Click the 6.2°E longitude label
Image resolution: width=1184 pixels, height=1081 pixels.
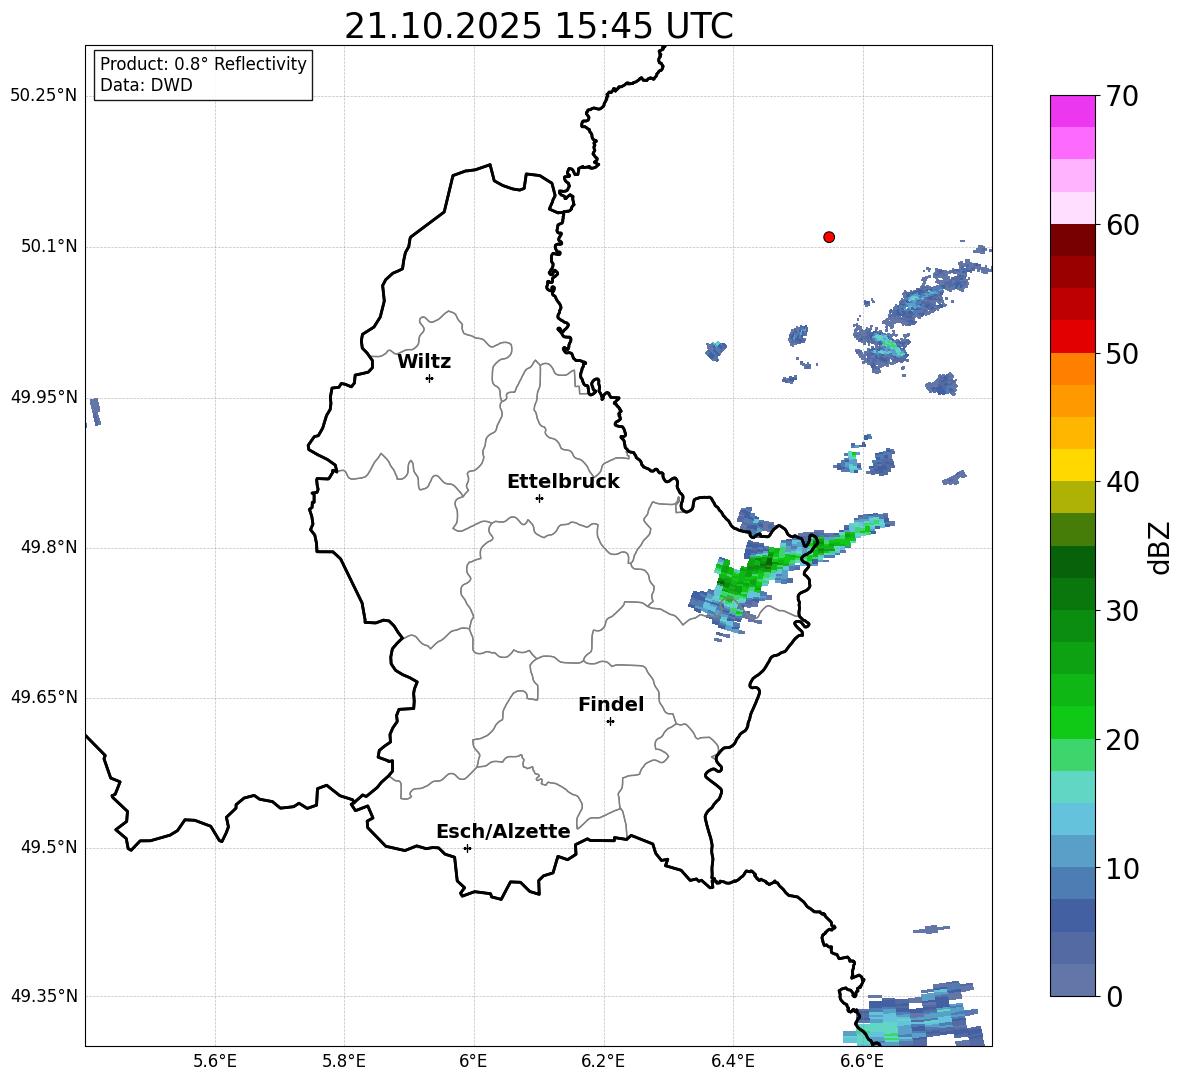(603, 1061)
